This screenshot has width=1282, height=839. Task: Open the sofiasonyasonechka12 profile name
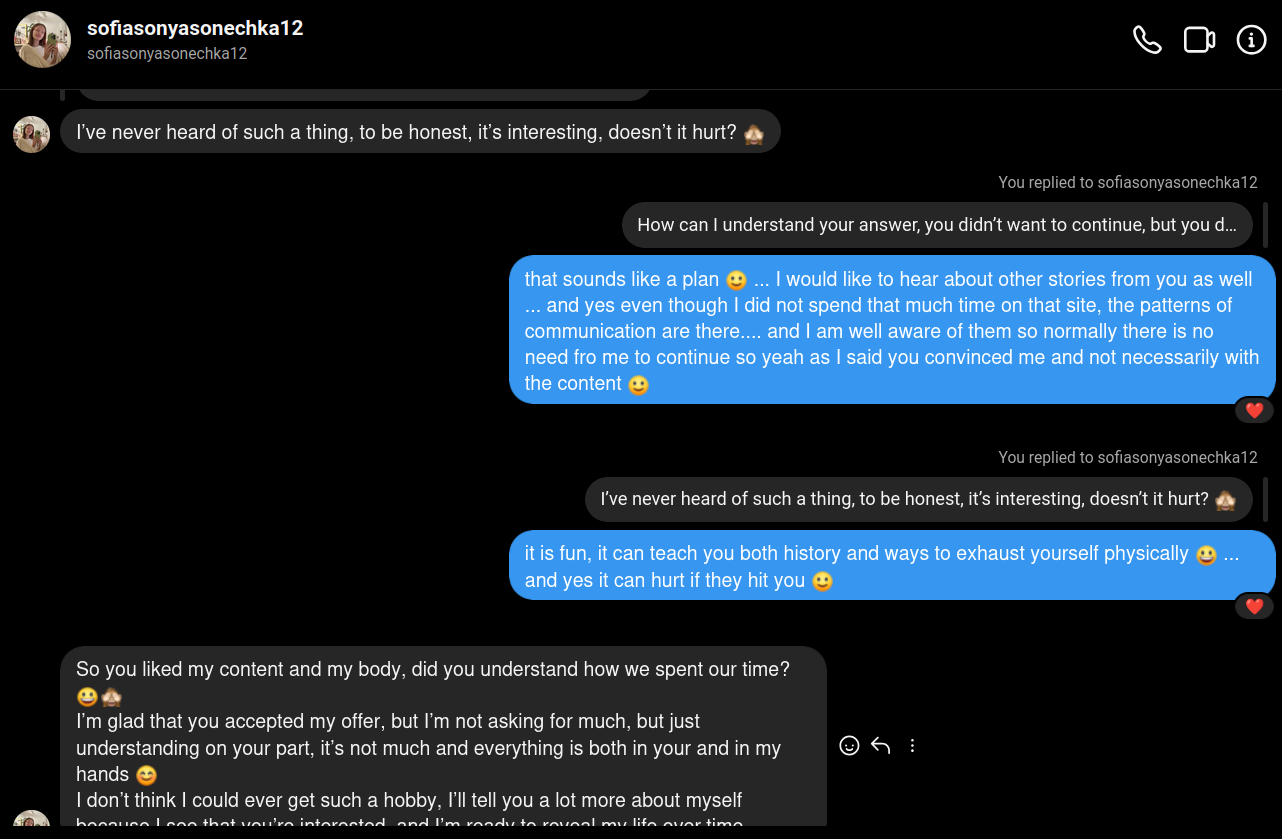pyautogui.click(x=195, y=28)
